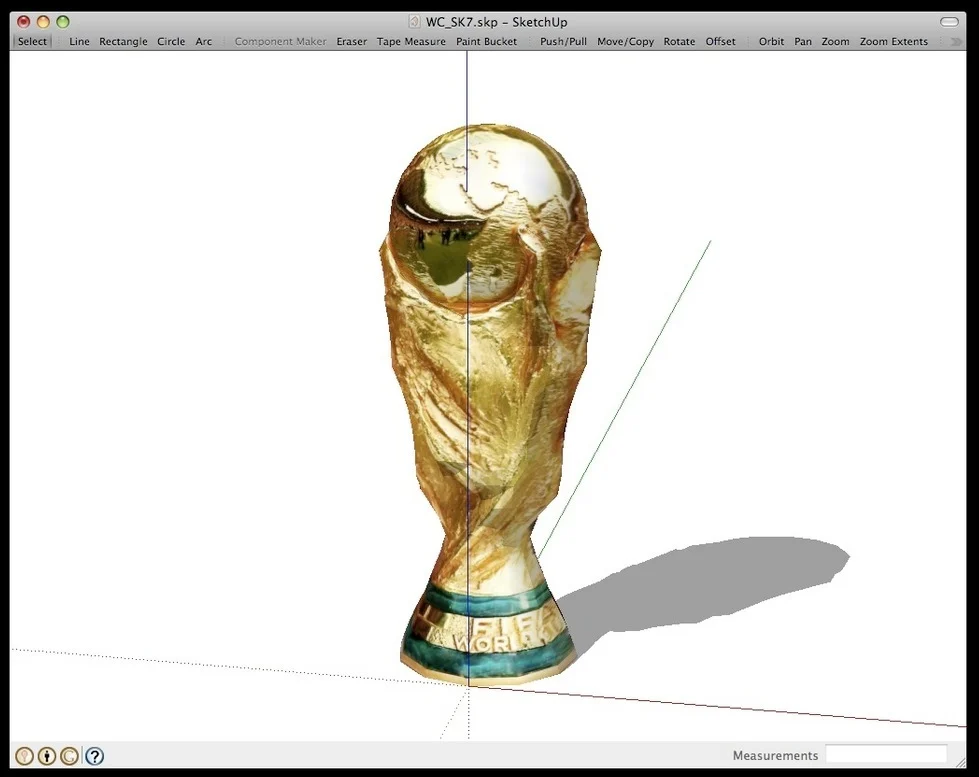The height and width of the screenshot is (777, 979).
Task: Open model credits from the person status icon
Action: pos(47,756)
